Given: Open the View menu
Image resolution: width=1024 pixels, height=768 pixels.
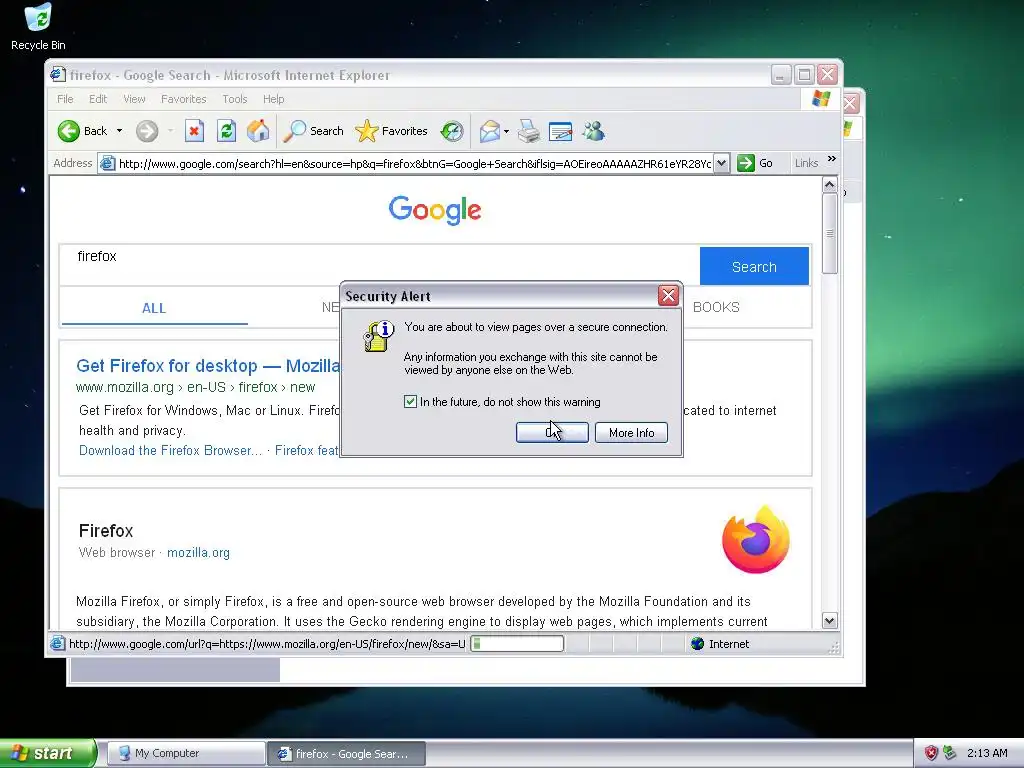Looking at the screenshot, I should 134,99.
